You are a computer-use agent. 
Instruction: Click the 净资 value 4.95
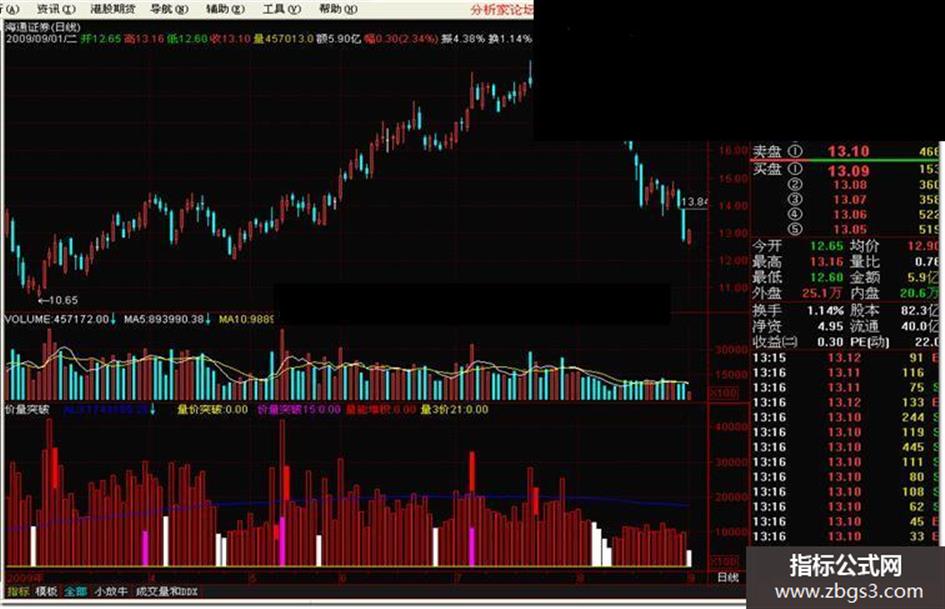pos(830,326)
